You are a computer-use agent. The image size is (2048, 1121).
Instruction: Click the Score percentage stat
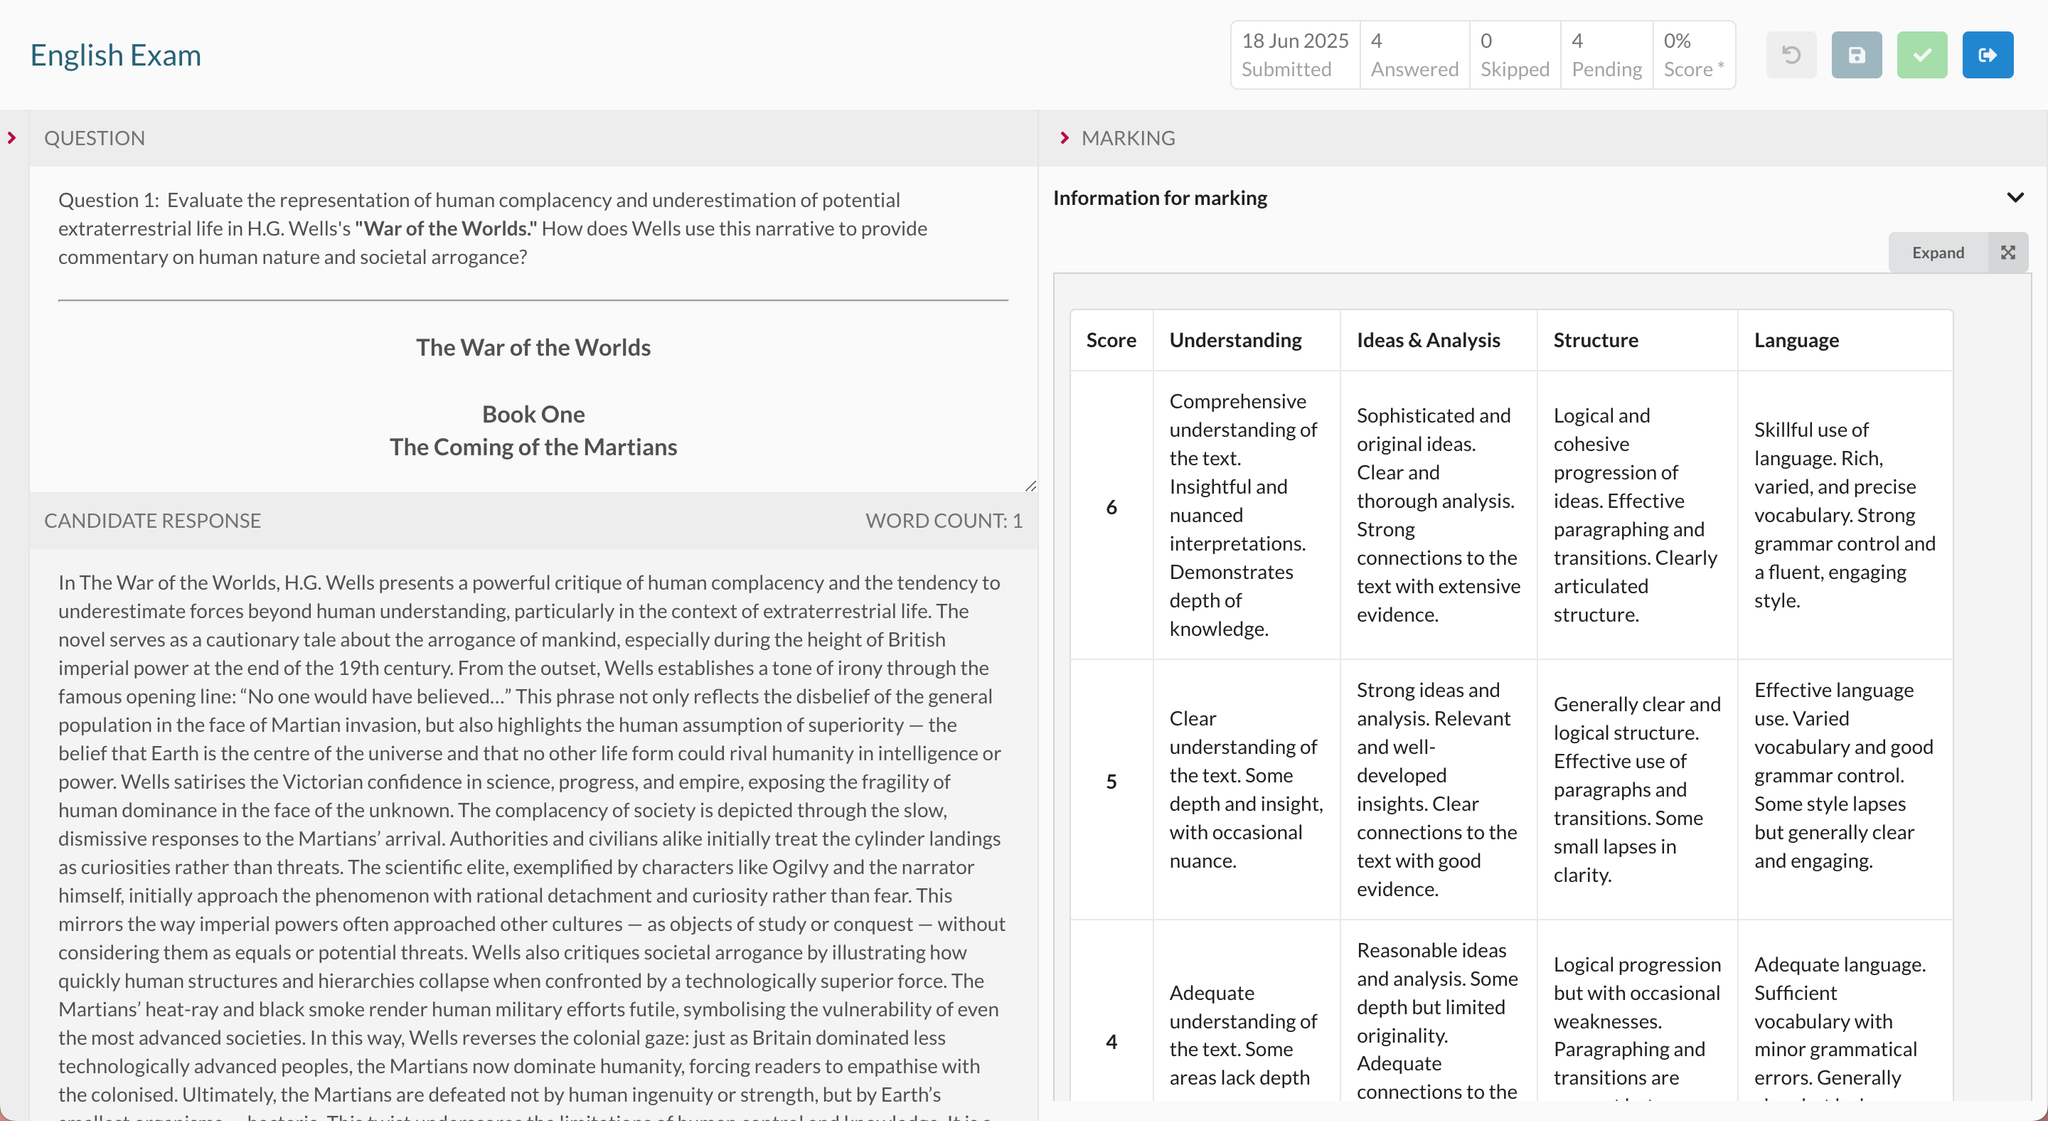pyautogui.click(x=1693, y=55)
